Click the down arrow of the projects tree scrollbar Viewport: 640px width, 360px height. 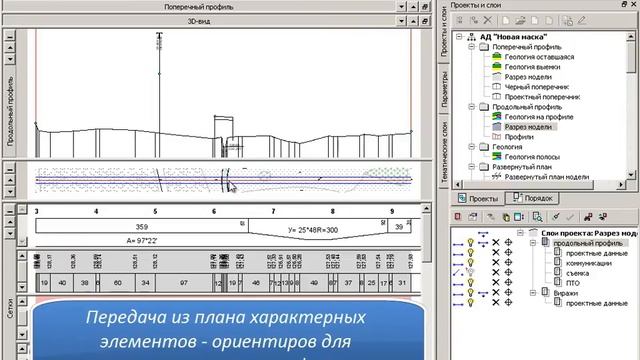coord(631,174)
